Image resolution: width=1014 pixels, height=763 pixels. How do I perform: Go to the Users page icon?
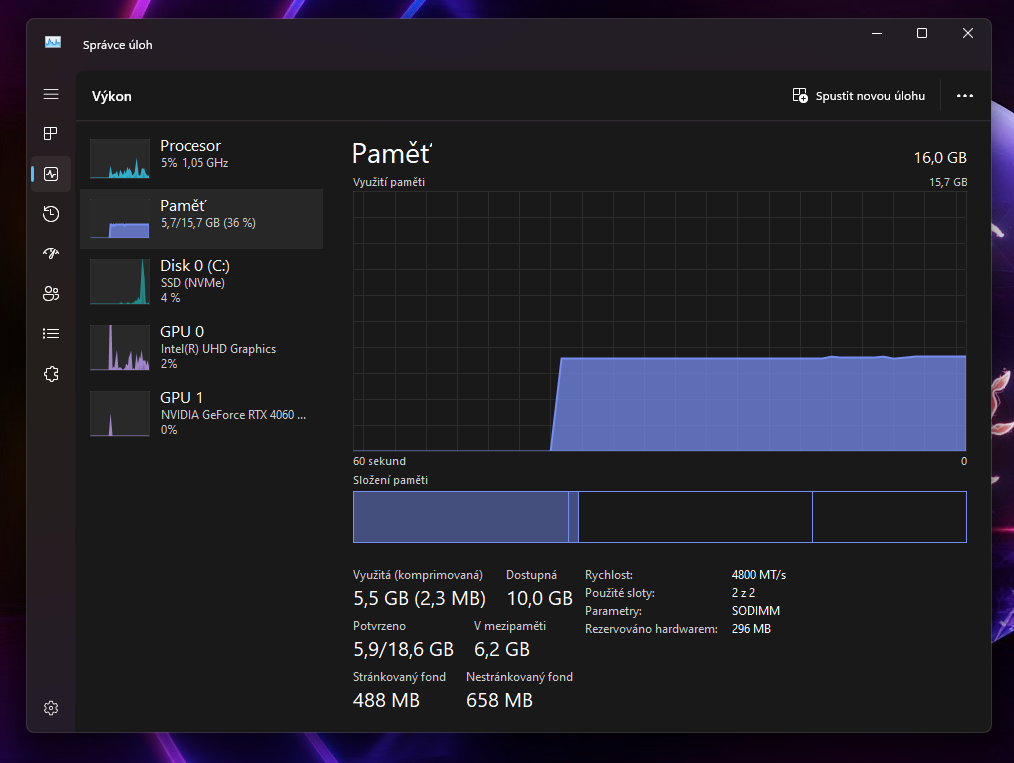click(51, 294)
